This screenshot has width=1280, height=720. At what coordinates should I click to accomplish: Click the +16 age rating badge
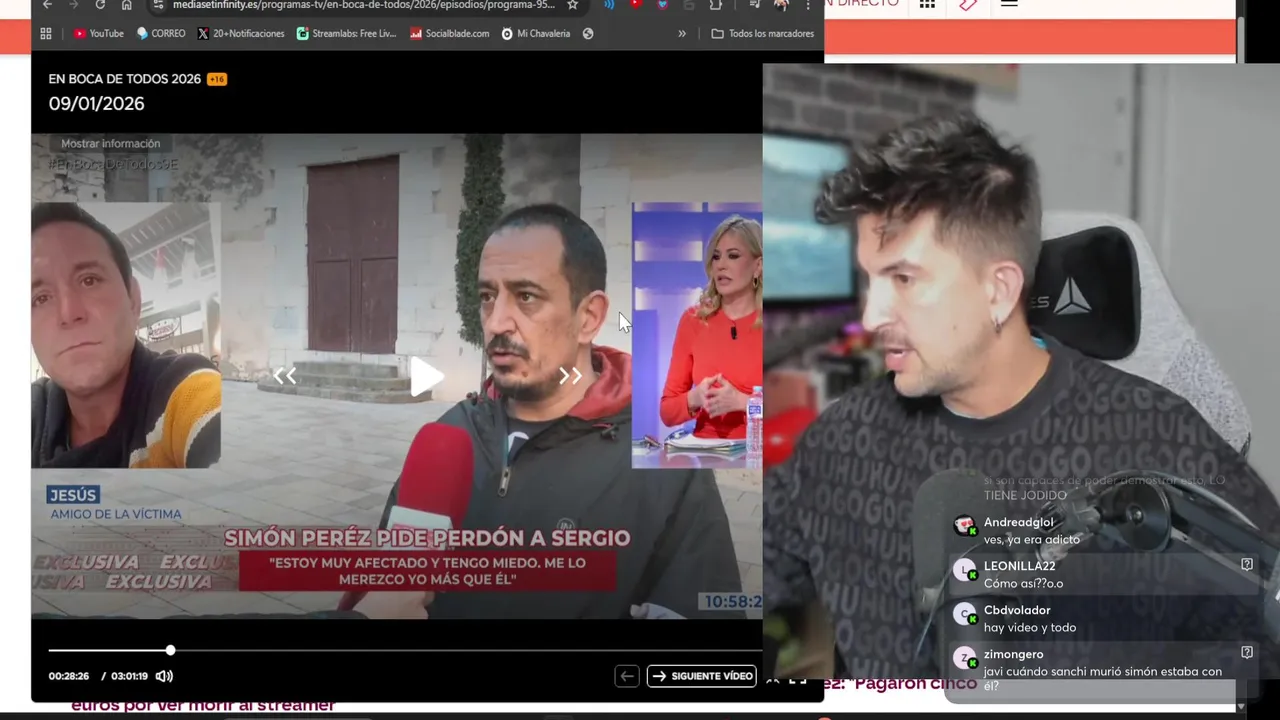click(217, 79)
